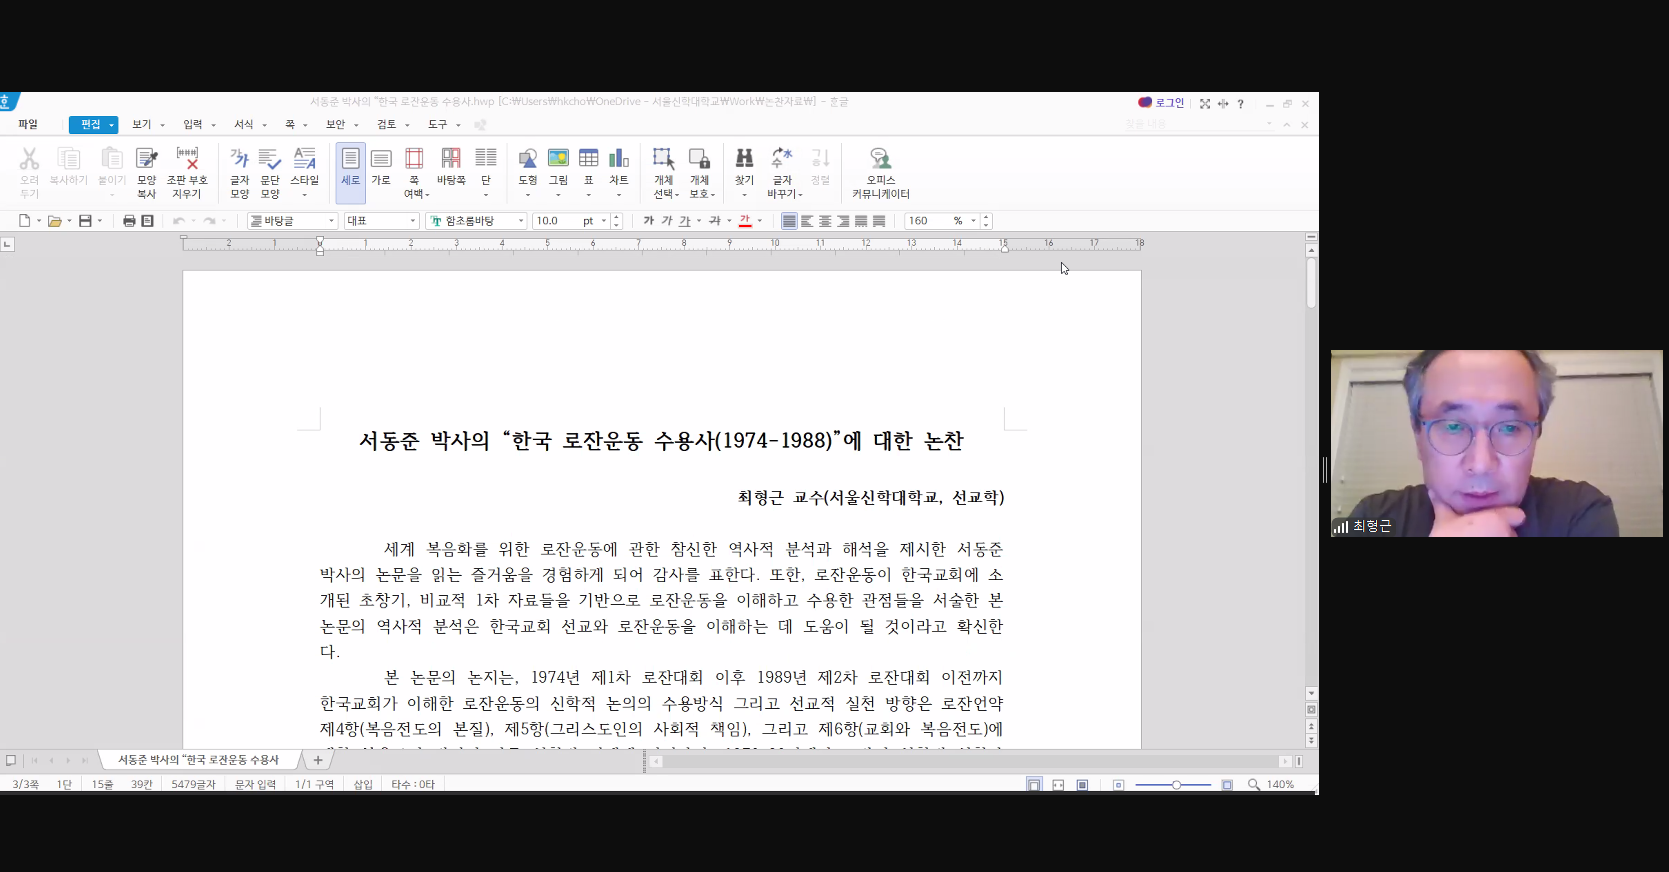Image resolution: width=1669 pixels, height=872 pixels.
Task: Click the red font color swatch
Action: pos(745,221)
